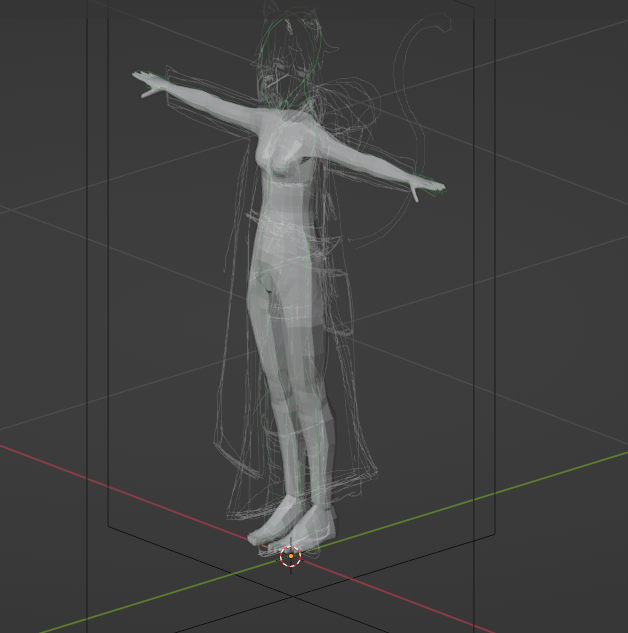Click the red-white 3D cursor circle

[x=291, y=556]
